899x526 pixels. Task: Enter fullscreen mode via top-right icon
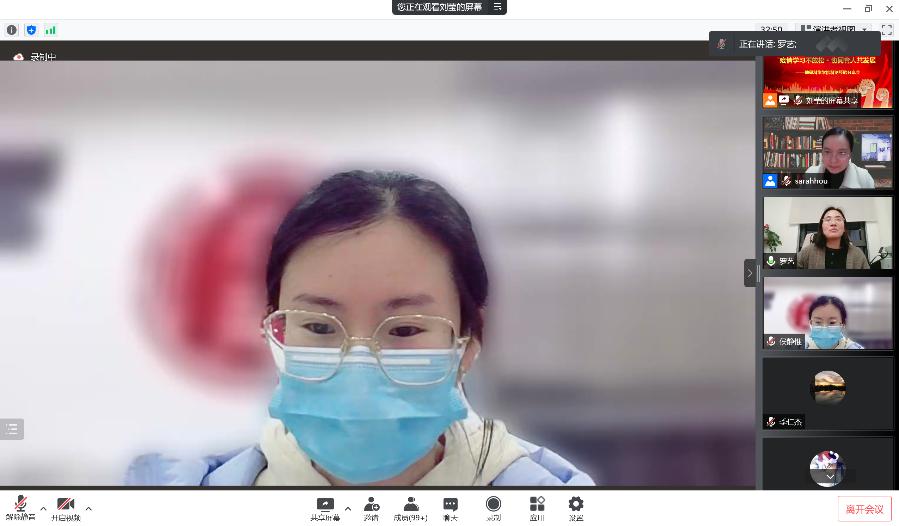(x=886, y=30)
